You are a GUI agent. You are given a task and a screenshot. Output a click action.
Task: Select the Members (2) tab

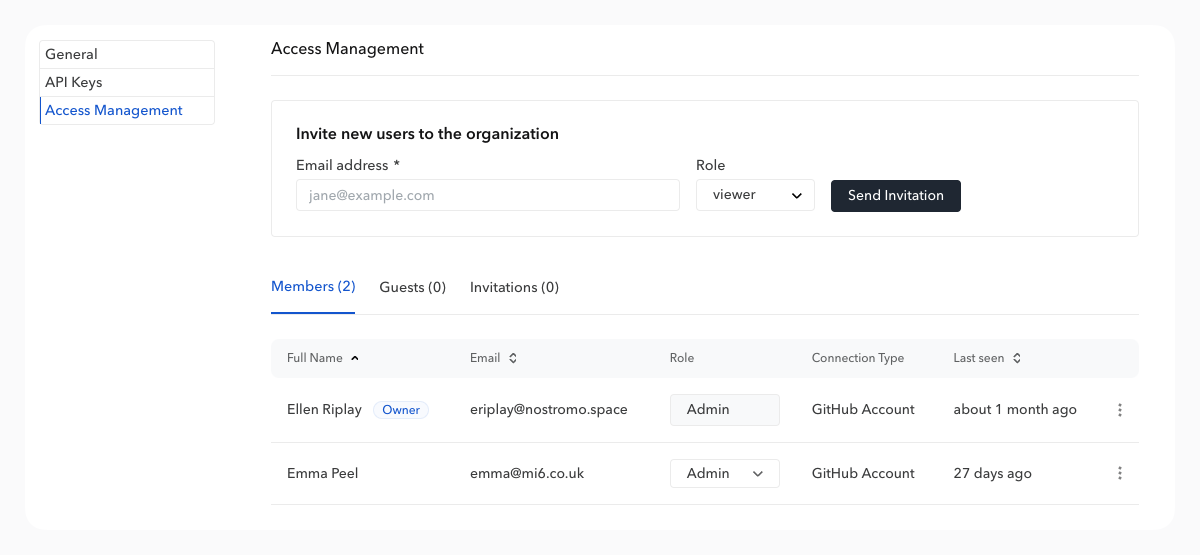(x=313, y=287)
